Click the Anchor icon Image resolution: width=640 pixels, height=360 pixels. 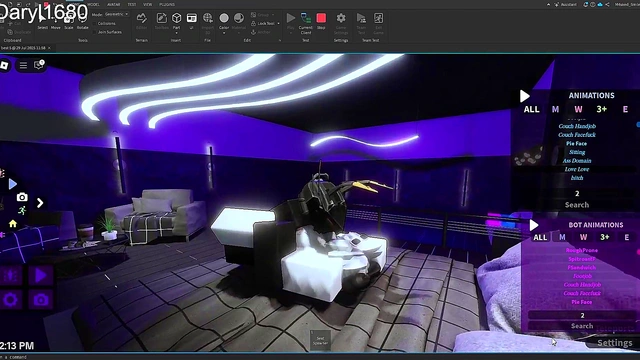pos(253,32)
